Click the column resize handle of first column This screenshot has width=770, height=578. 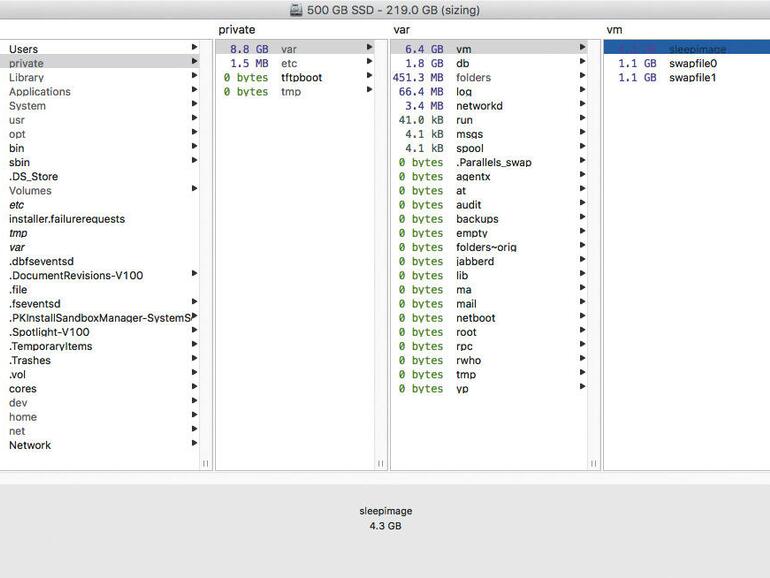click(x=205, y=463)
